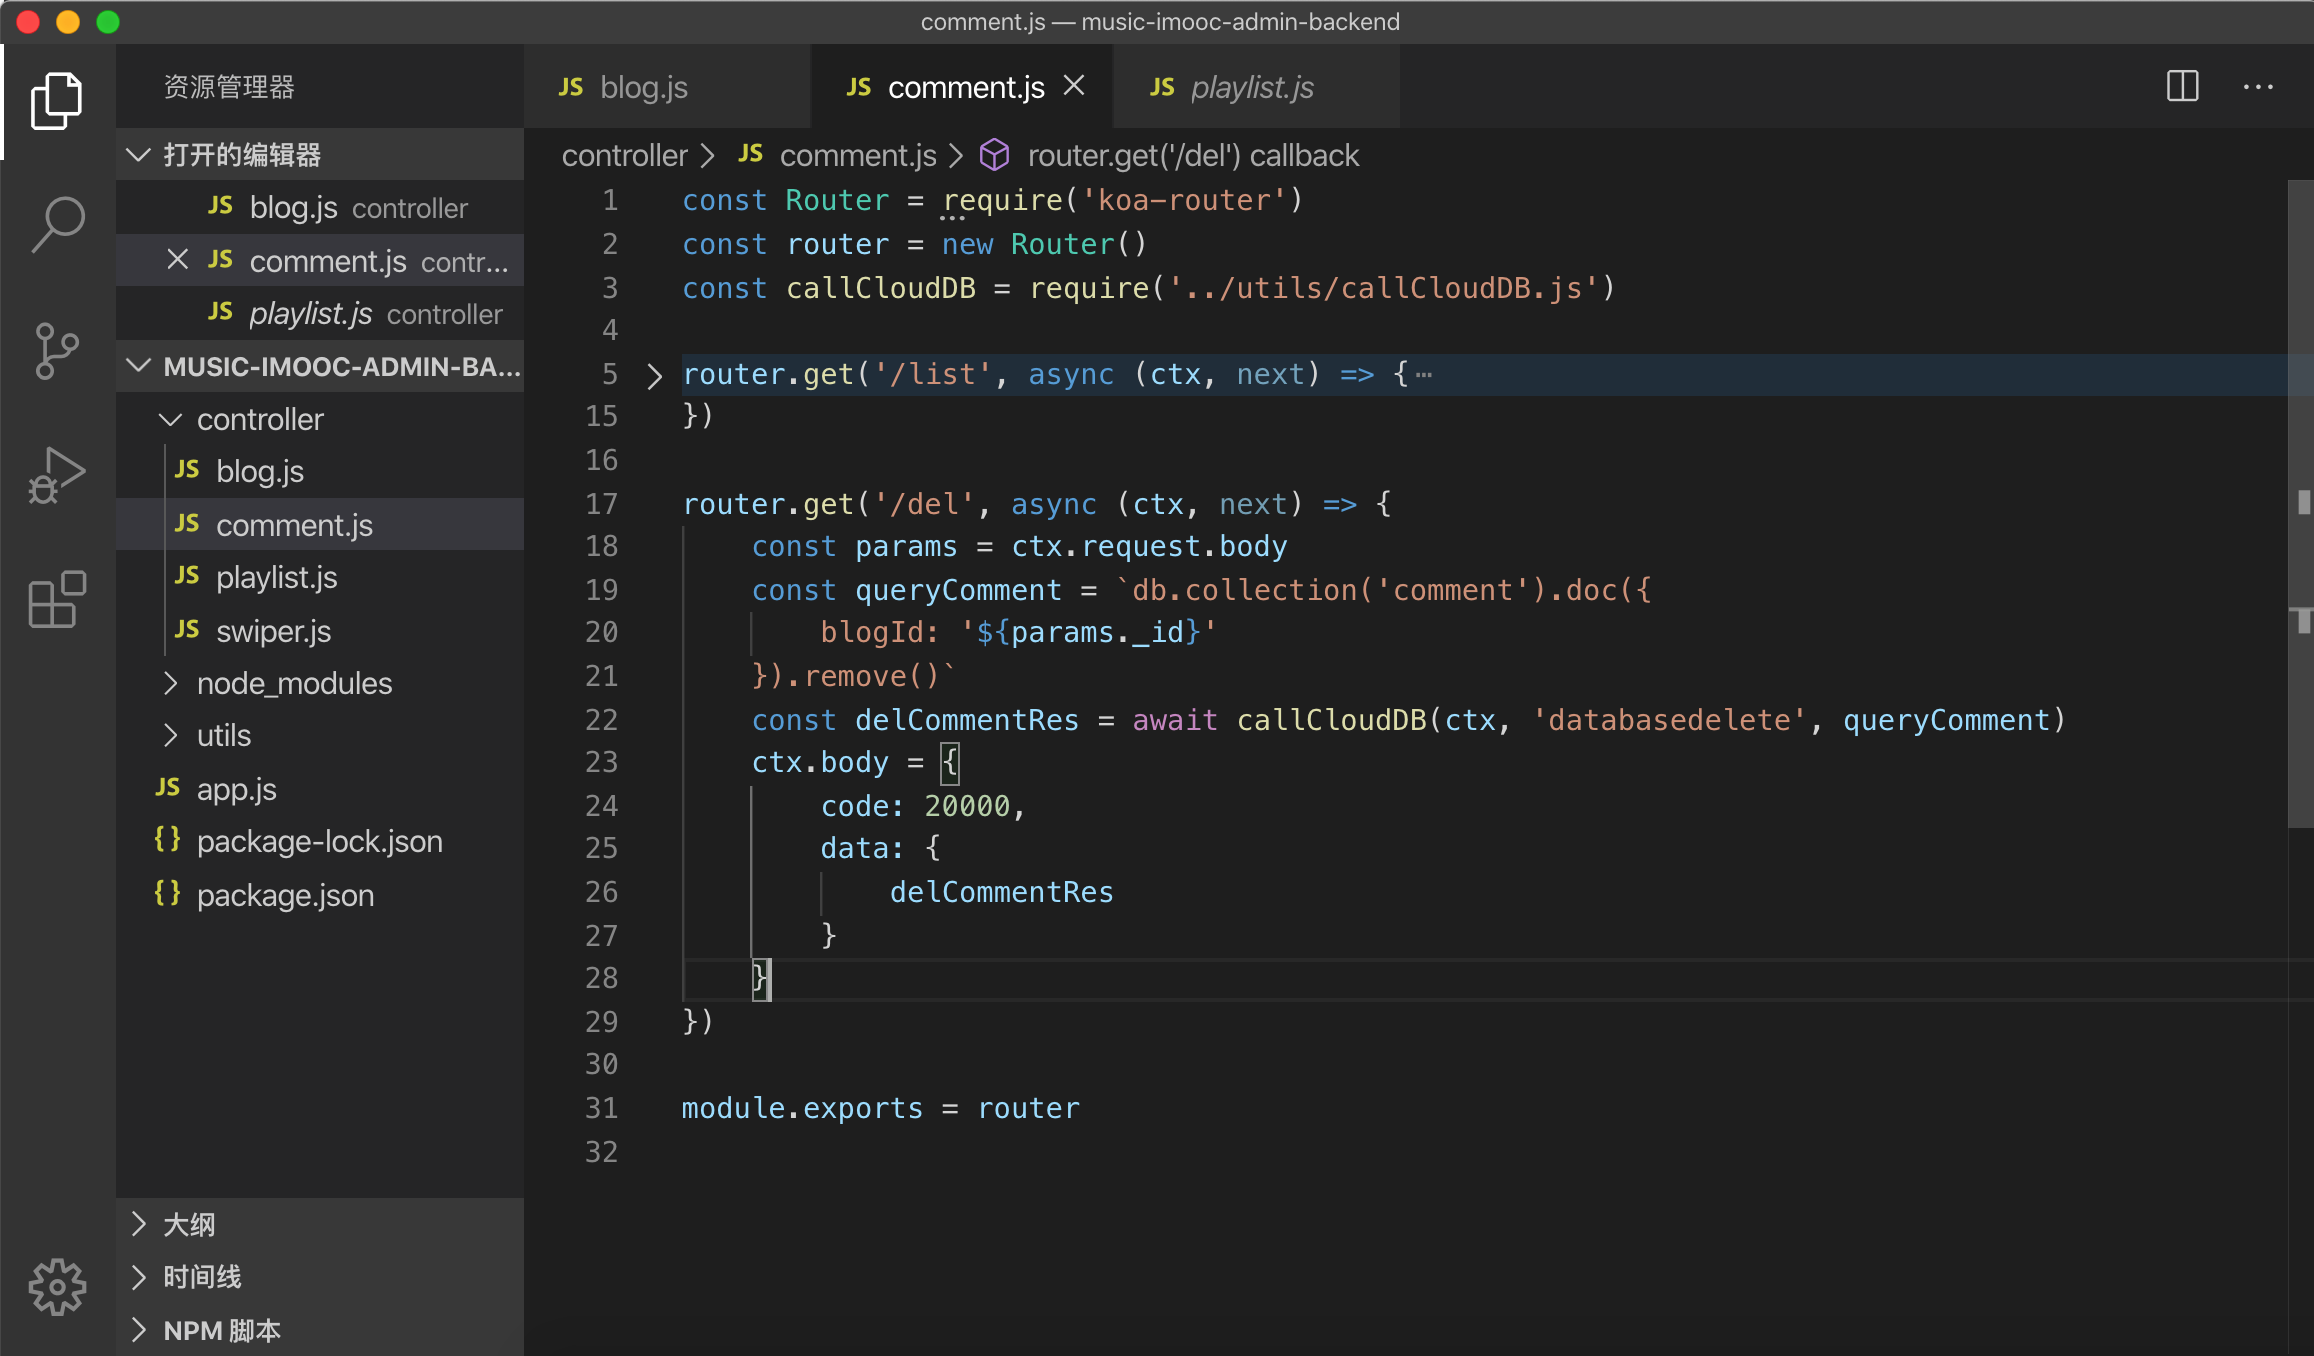
Task: Click the Manage gear icon
Action: click(x=57, y=1286)
